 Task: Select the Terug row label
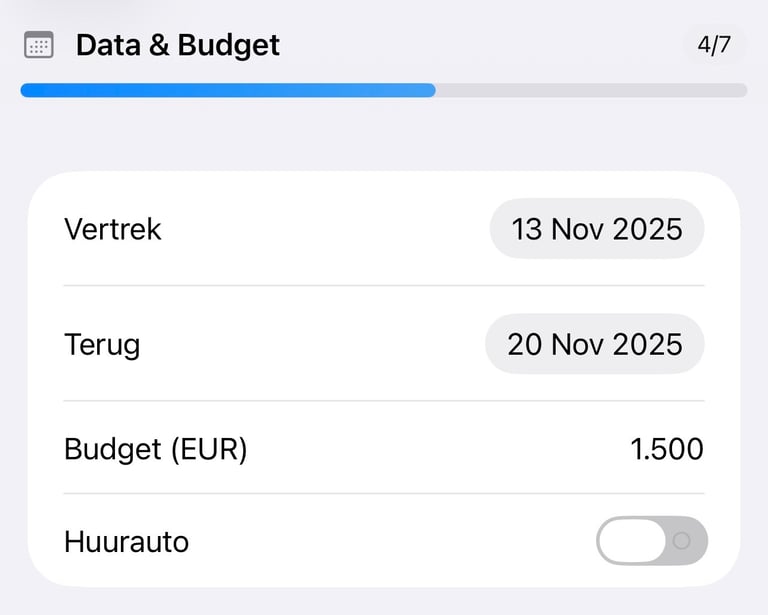tap(102, 345)
